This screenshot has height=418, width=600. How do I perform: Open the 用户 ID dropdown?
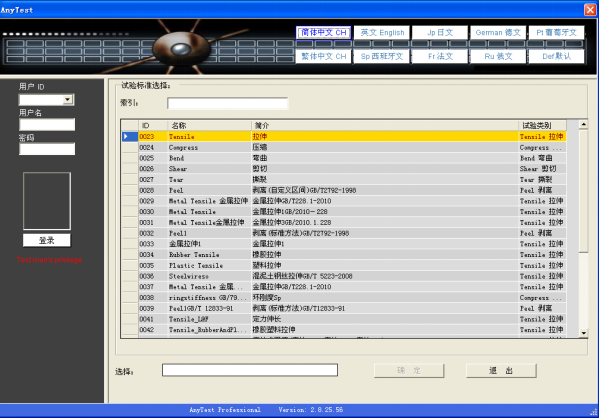click(x=68, y=100)
